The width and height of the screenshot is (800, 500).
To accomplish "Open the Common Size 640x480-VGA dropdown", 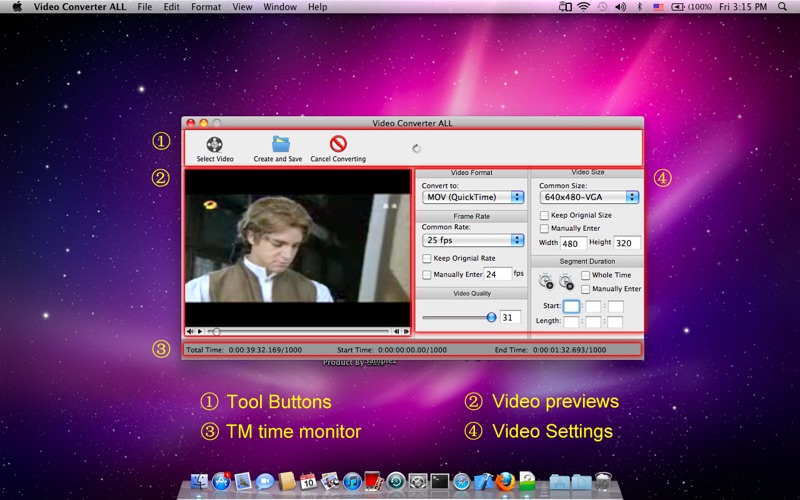I will [x=589, y=197].
